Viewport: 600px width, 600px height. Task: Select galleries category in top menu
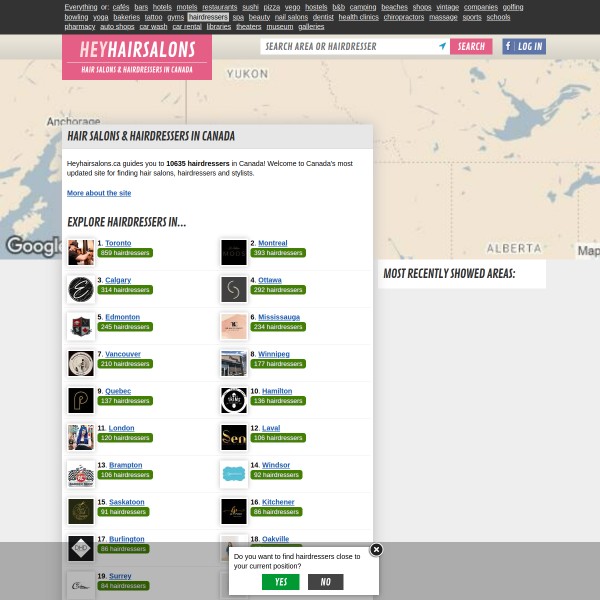coord(311,27)
